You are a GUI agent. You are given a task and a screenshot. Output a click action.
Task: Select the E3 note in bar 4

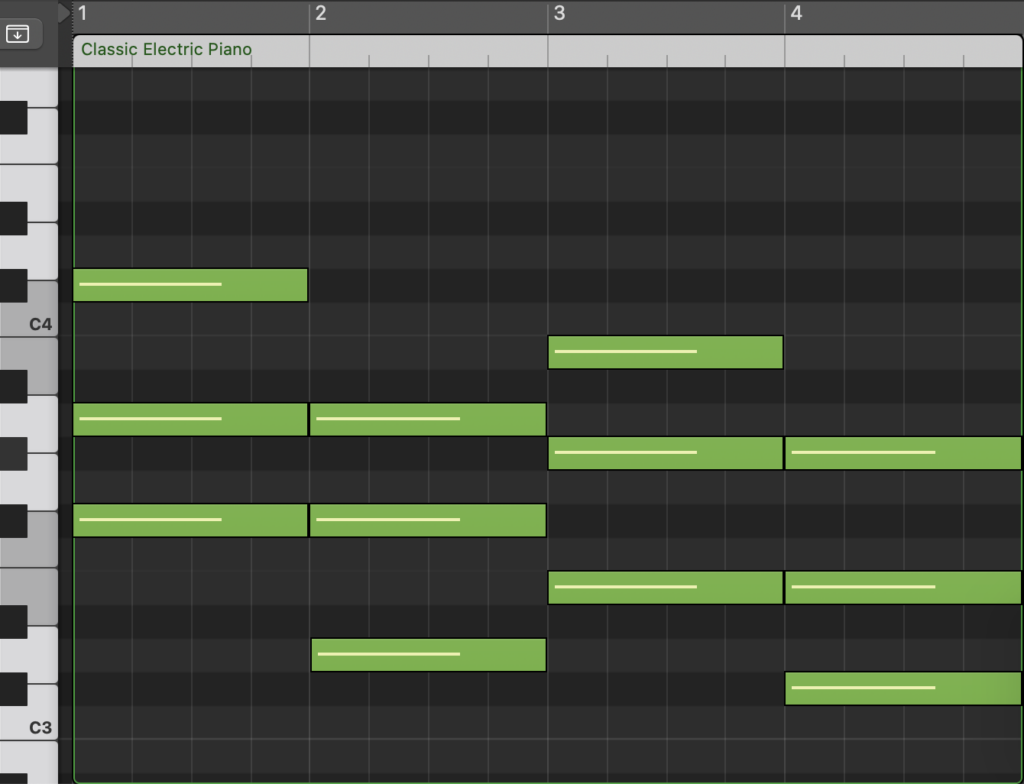pos(903,587)
